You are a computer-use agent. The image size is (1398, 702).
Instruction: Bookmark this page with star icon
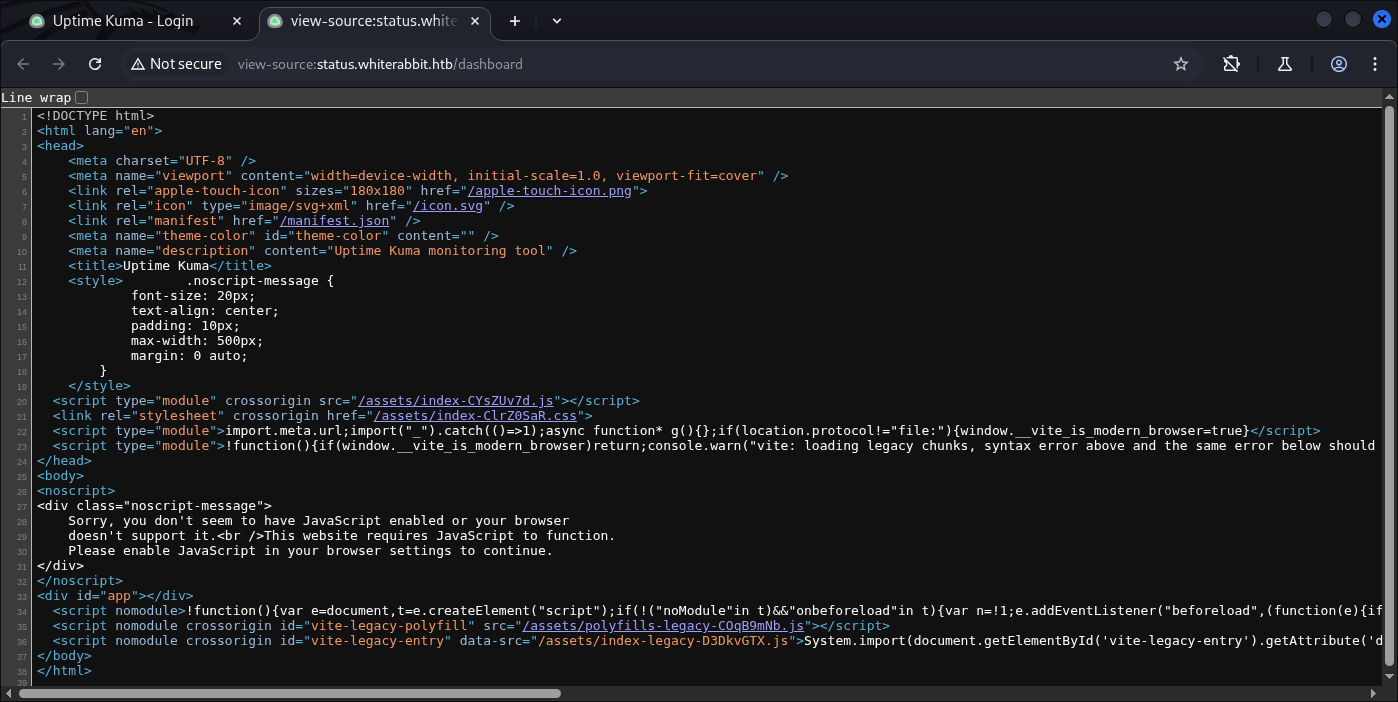[x=1181, y=64]
